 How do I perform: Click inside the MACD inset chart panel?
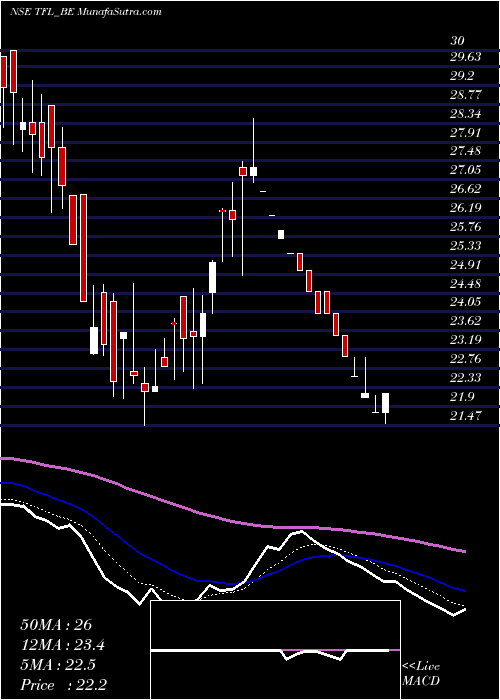(275, 650)
